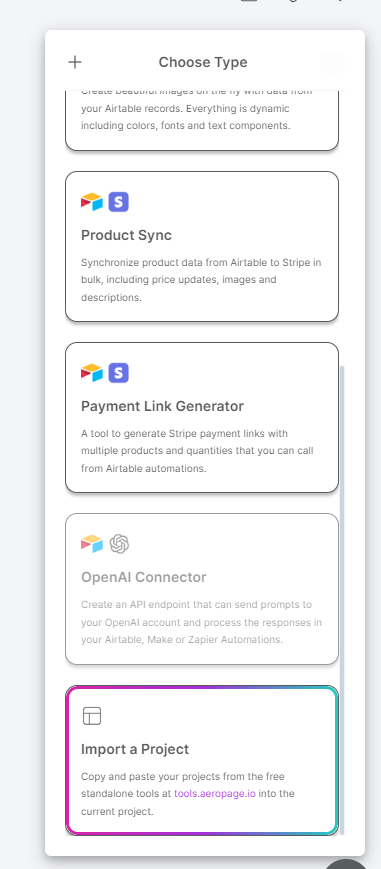Click the Airtable logo on Product Sync card

click(92, 202)
